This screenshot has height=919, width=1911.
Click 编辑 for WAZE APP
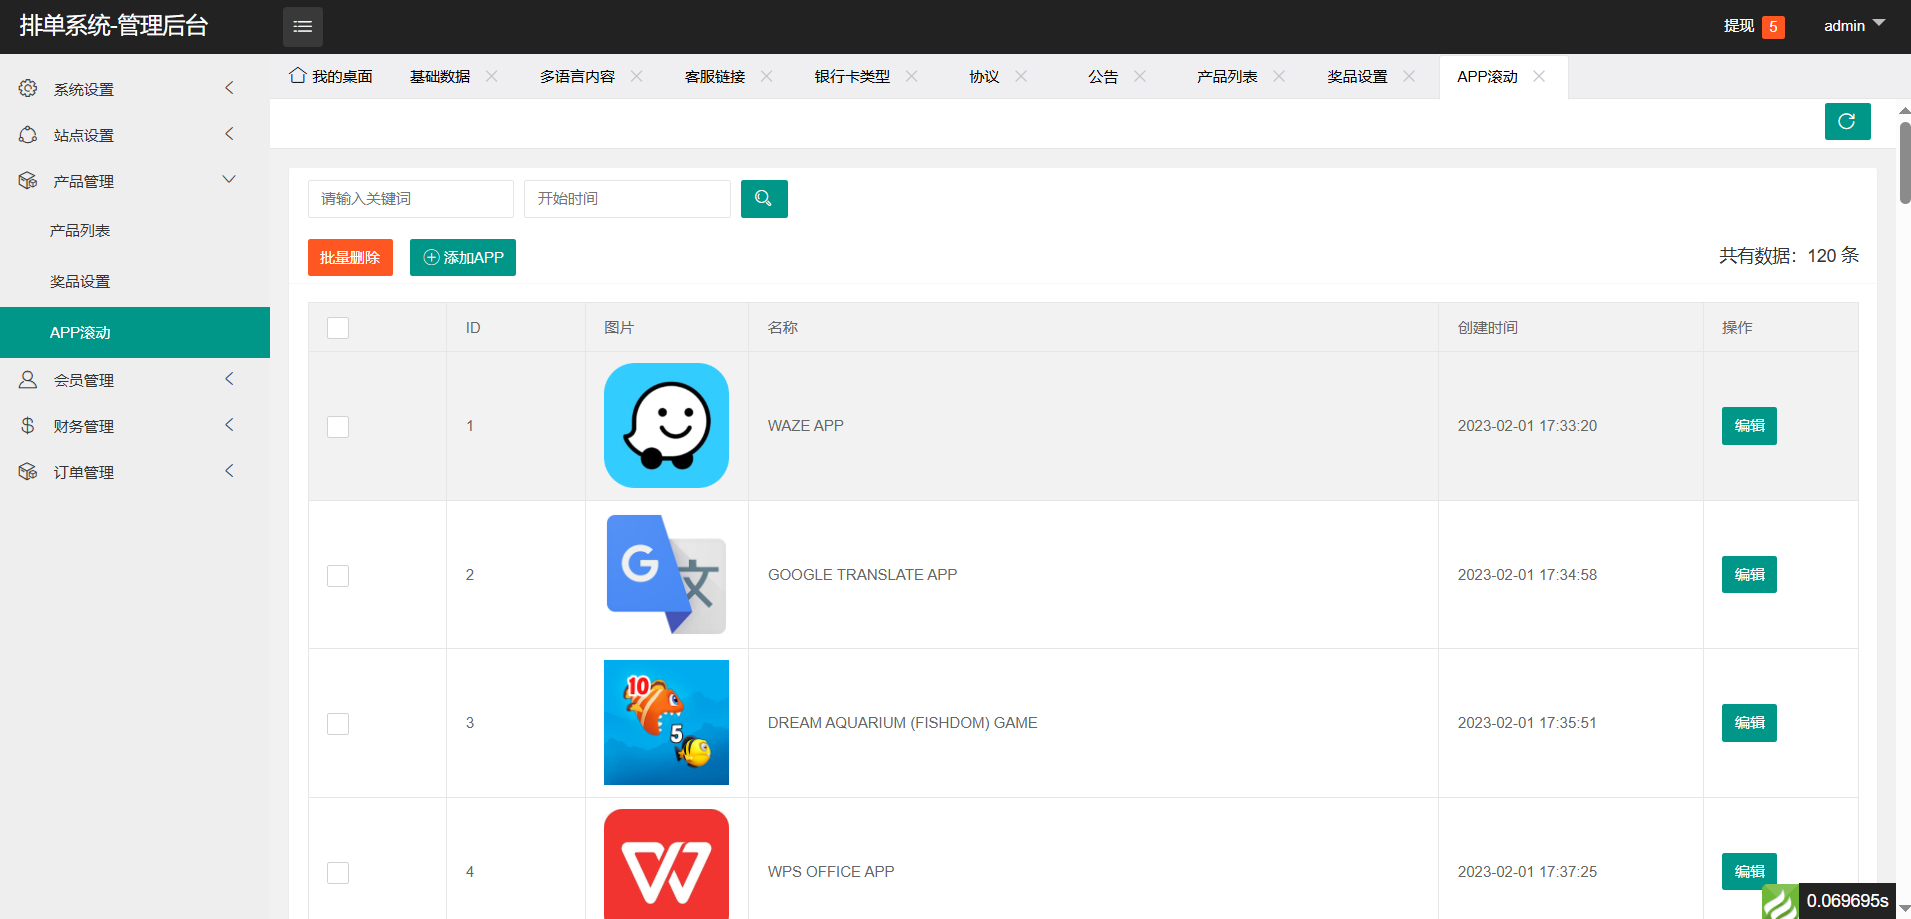click(1749, 426)
